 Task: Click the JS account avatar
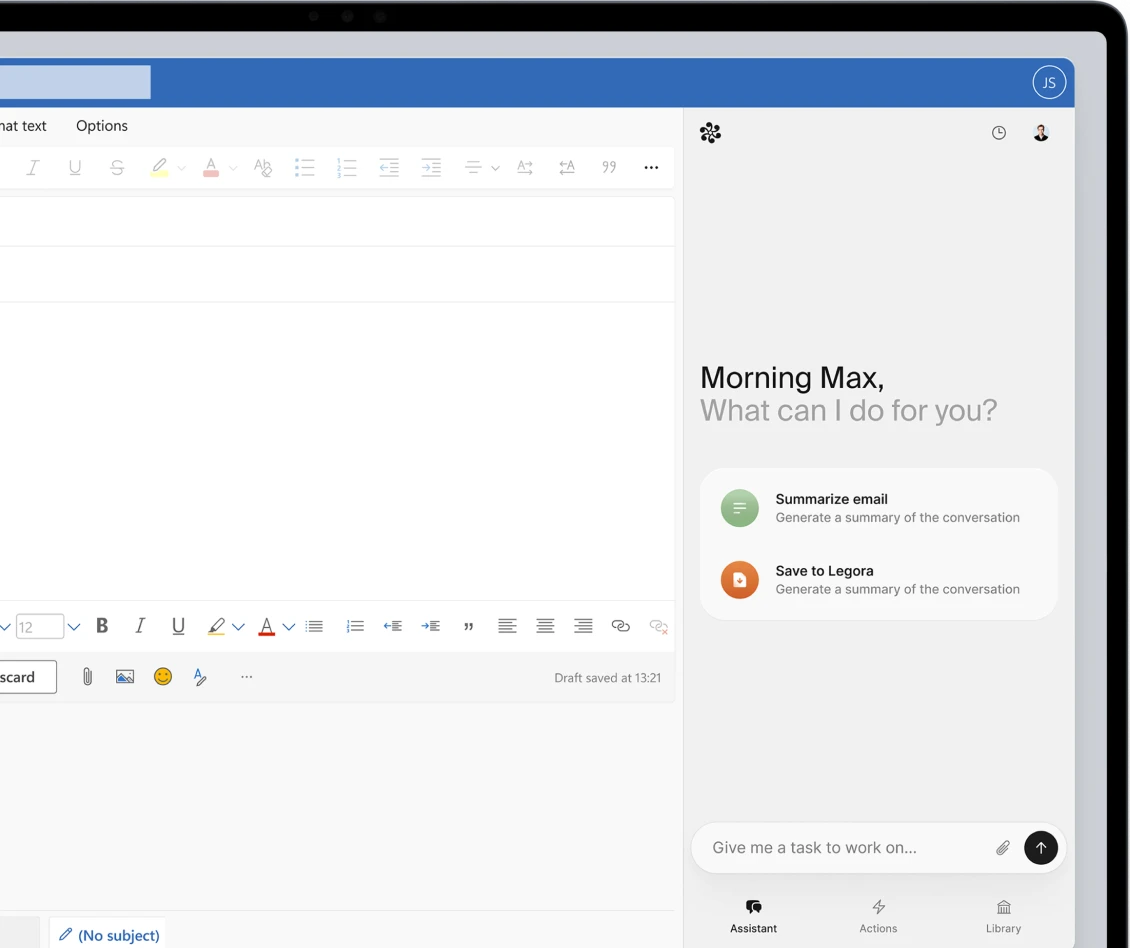(x=1049, y=82)
